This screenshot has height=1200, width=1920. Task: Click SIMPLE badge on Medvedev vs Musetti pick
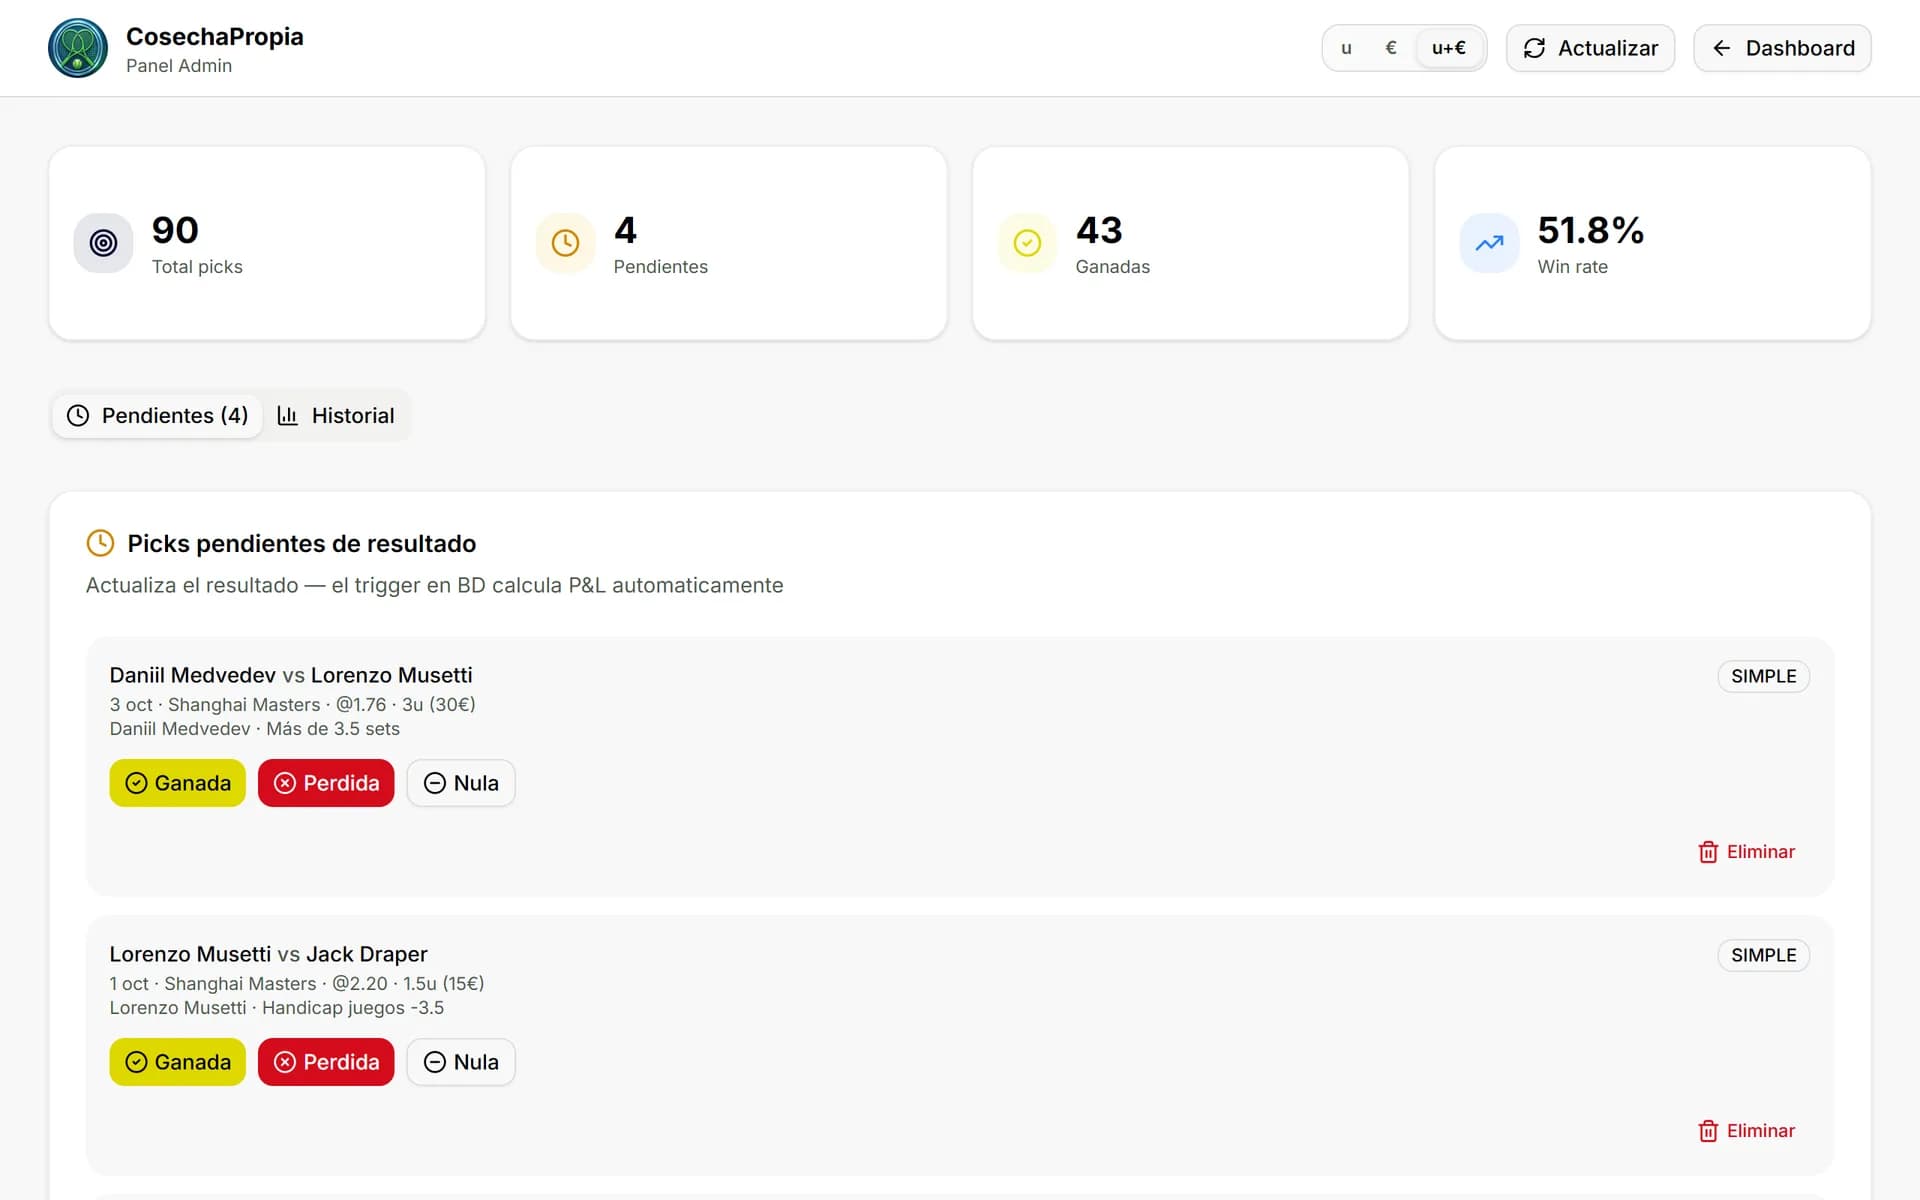point(1763,676)
